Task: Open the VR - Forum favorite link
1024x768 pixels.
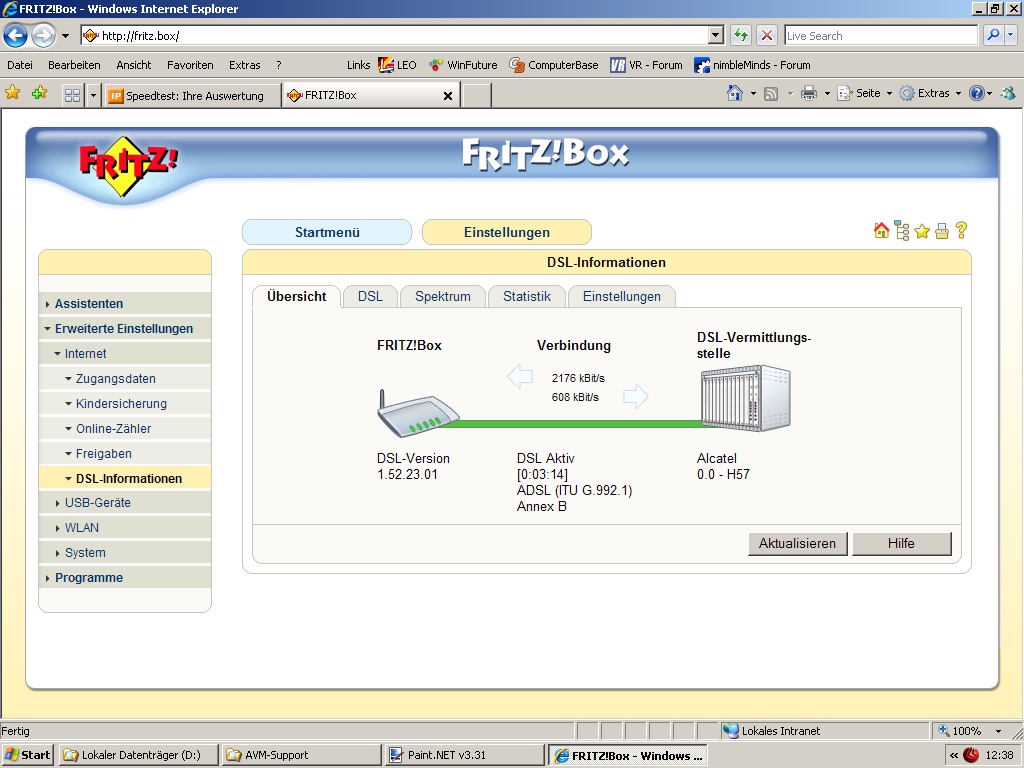Action: click(647, 65)
